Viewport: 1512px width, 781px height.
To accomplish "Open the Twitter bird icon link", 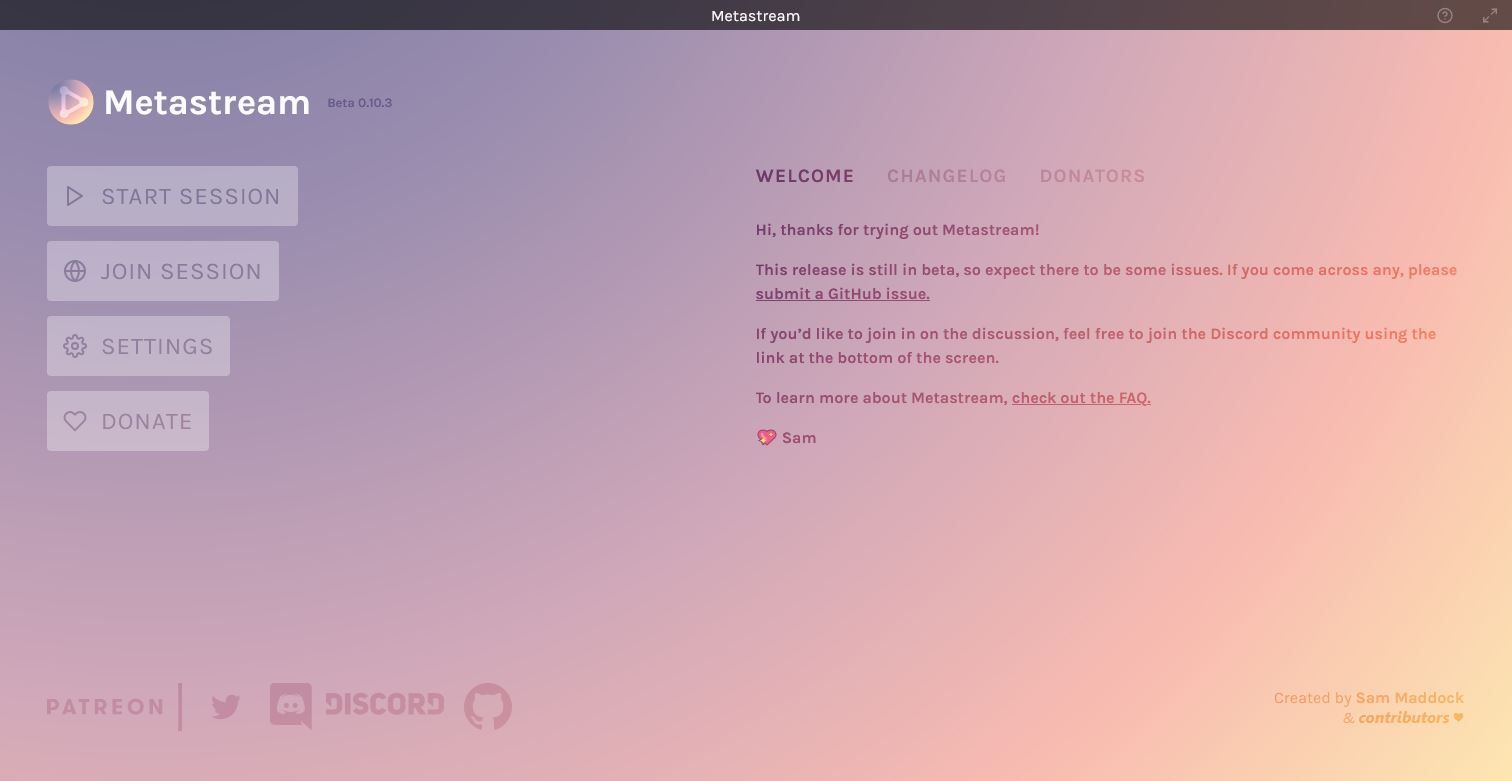I will point(226,707).
